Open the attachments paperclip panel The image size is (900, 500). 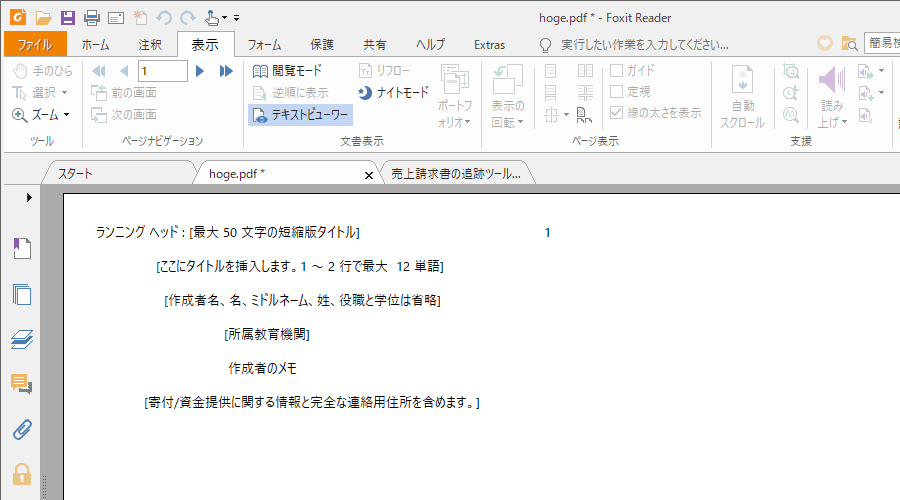[22, 429]
